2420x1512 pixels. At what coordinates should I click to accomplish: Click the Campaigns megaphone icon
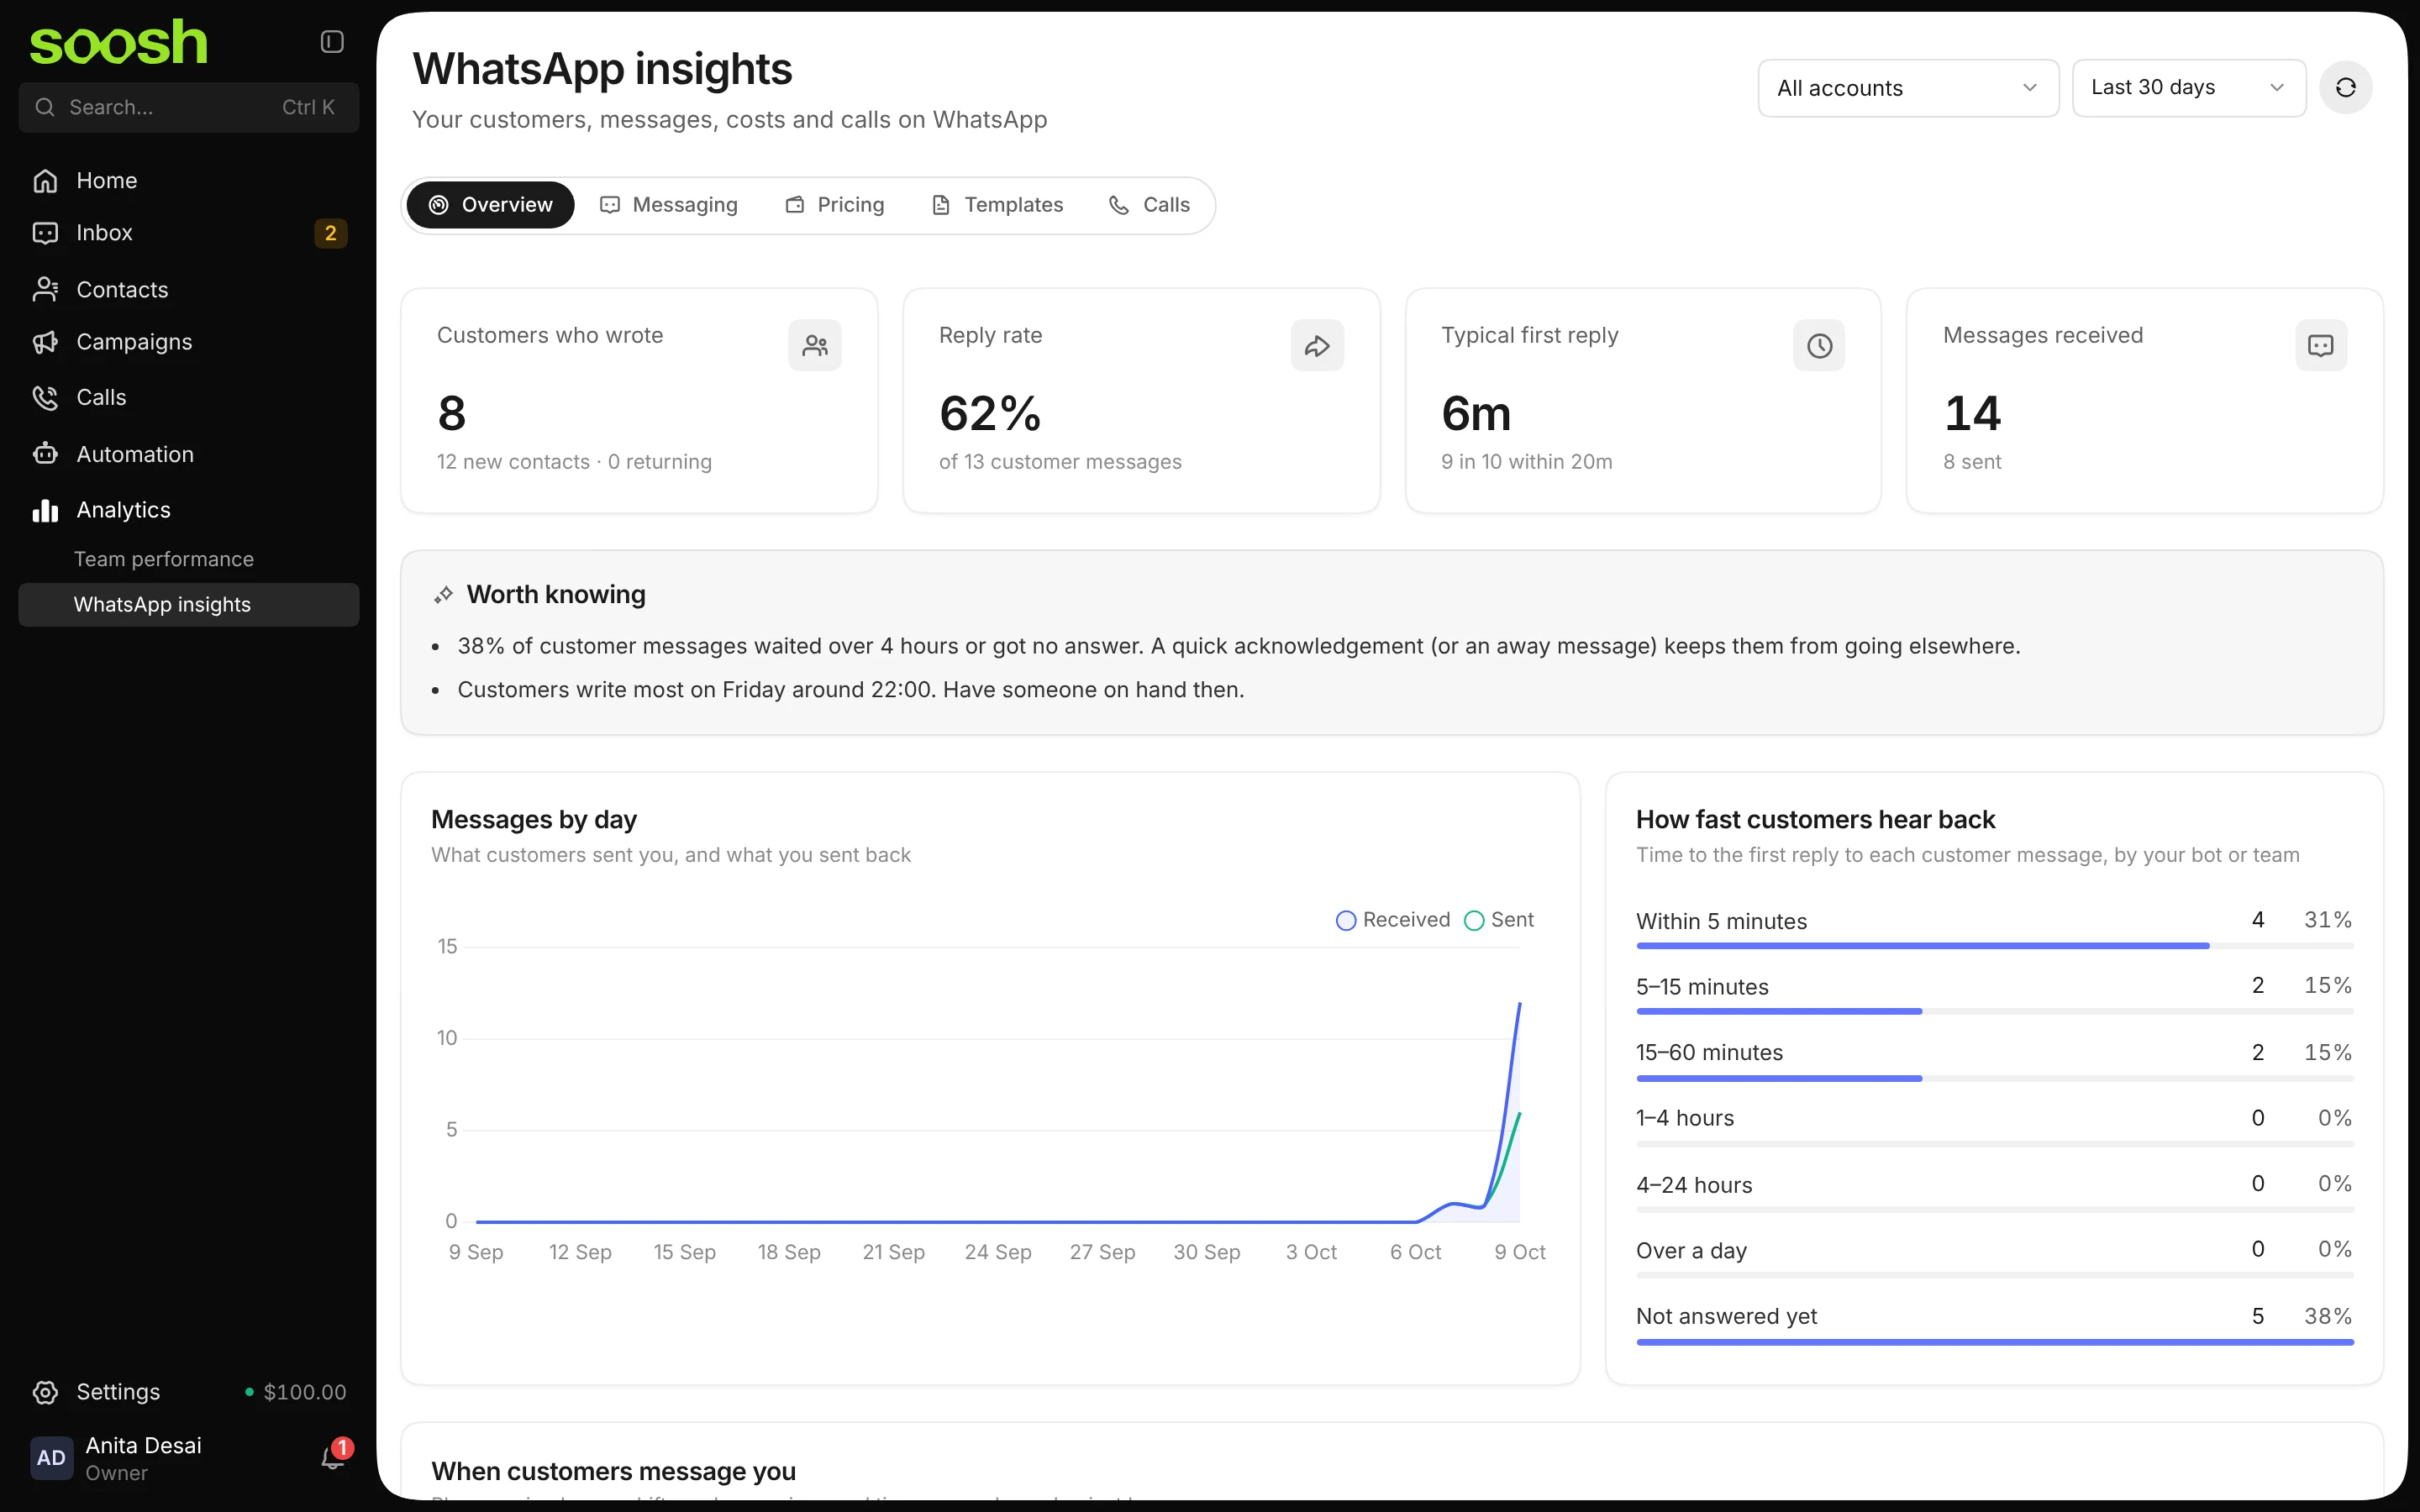click(45, 342)
